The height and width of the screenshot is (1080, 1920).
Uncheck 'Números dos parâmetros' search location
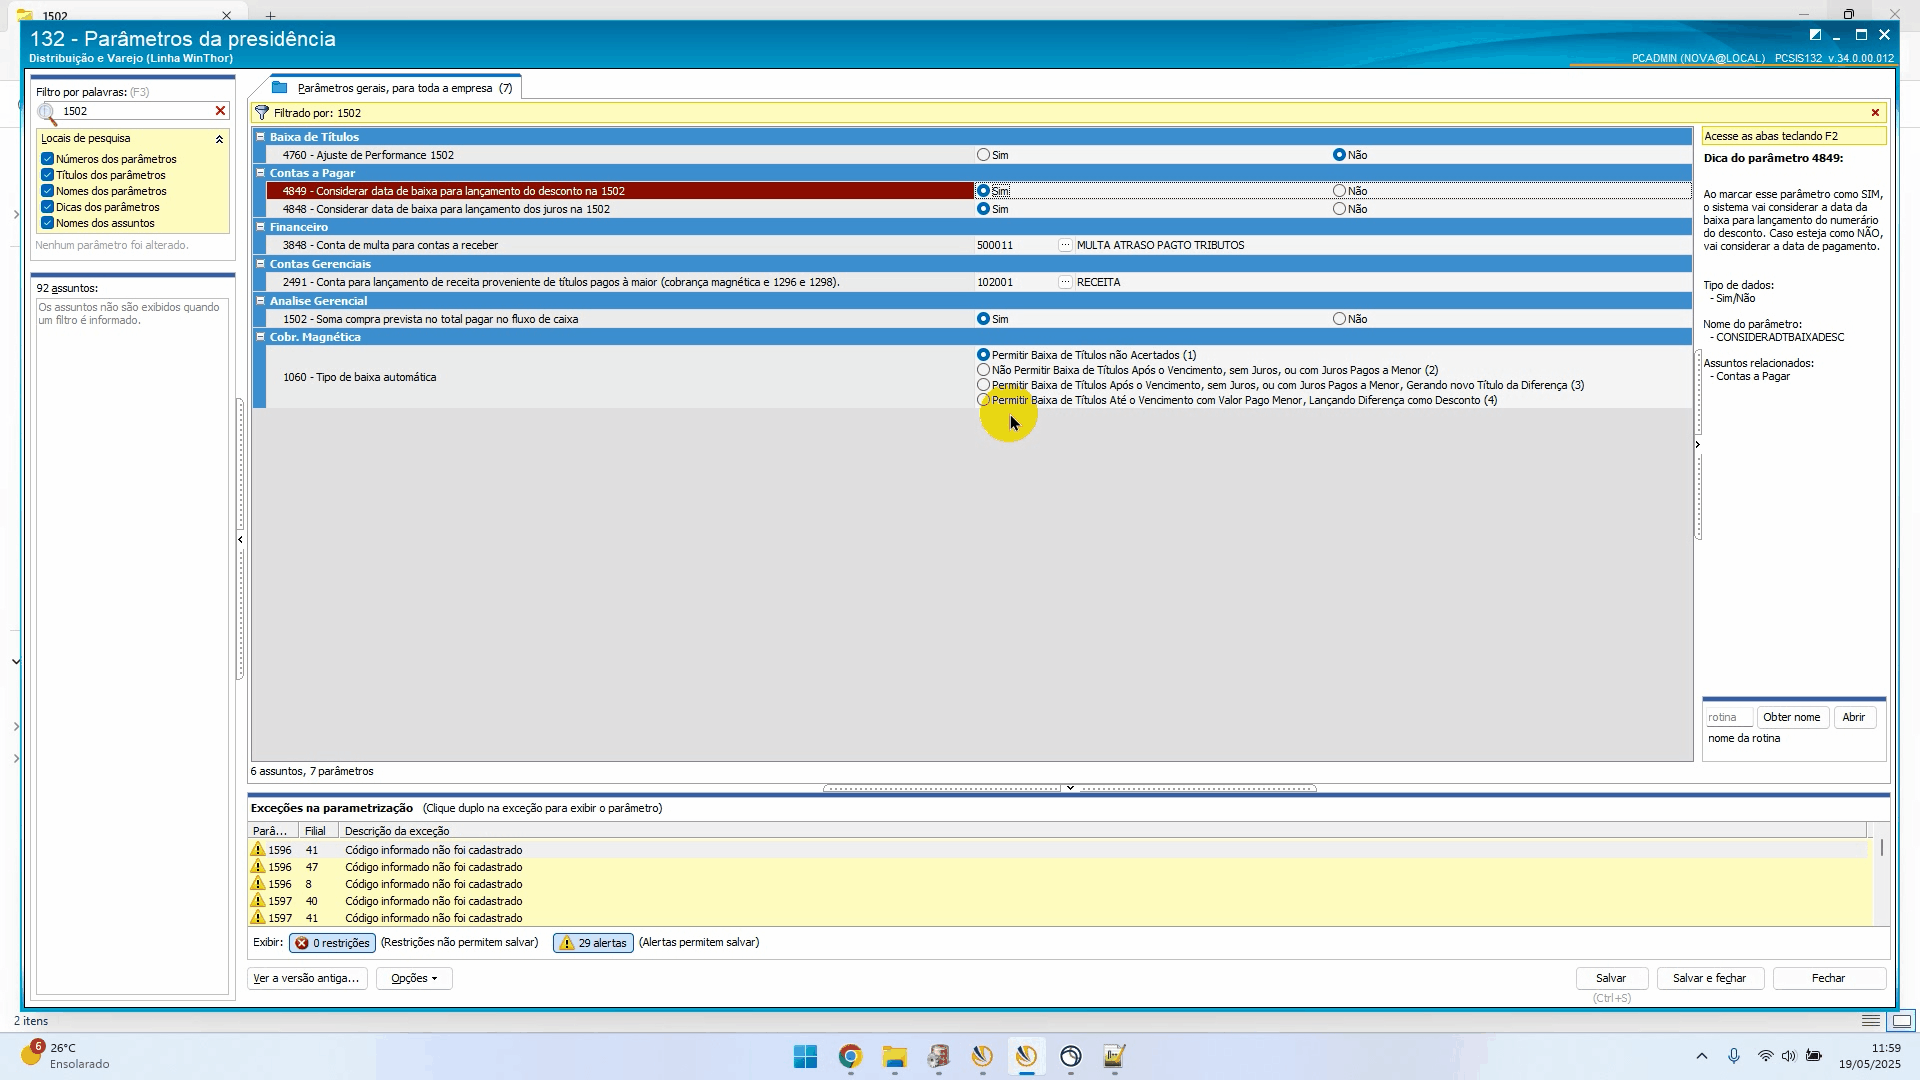[x=47, y=159]
